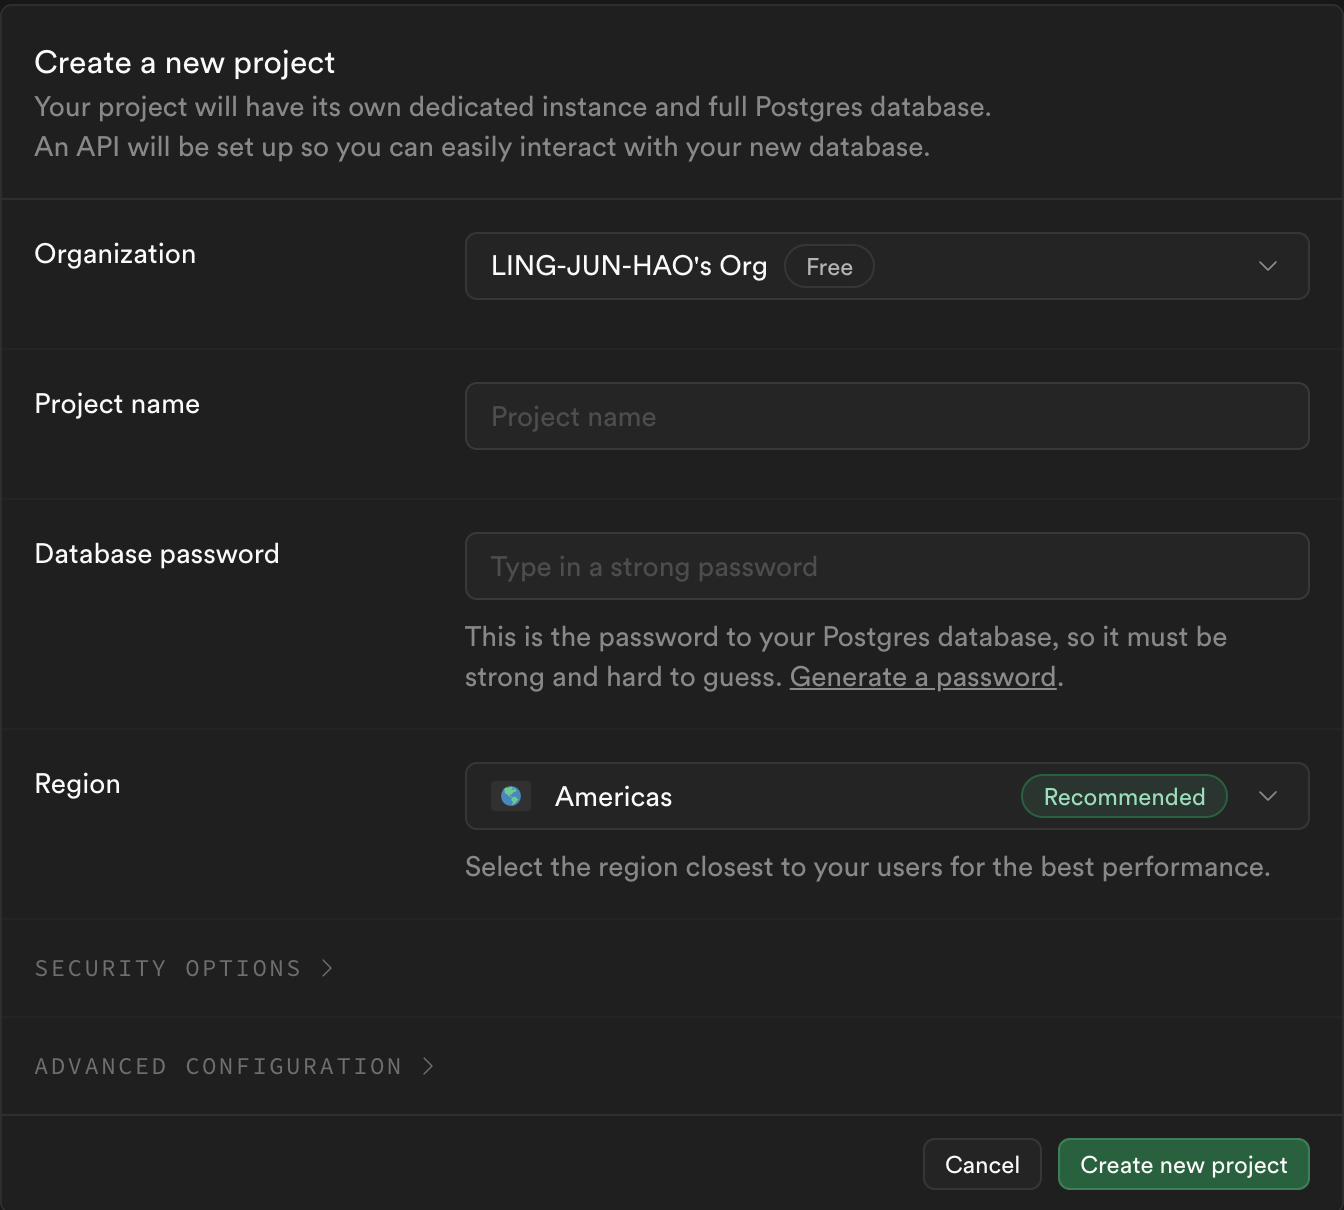The image size is (1344, 1210).
Task: Click the Organization field label
Action: [x=115, y=254]
